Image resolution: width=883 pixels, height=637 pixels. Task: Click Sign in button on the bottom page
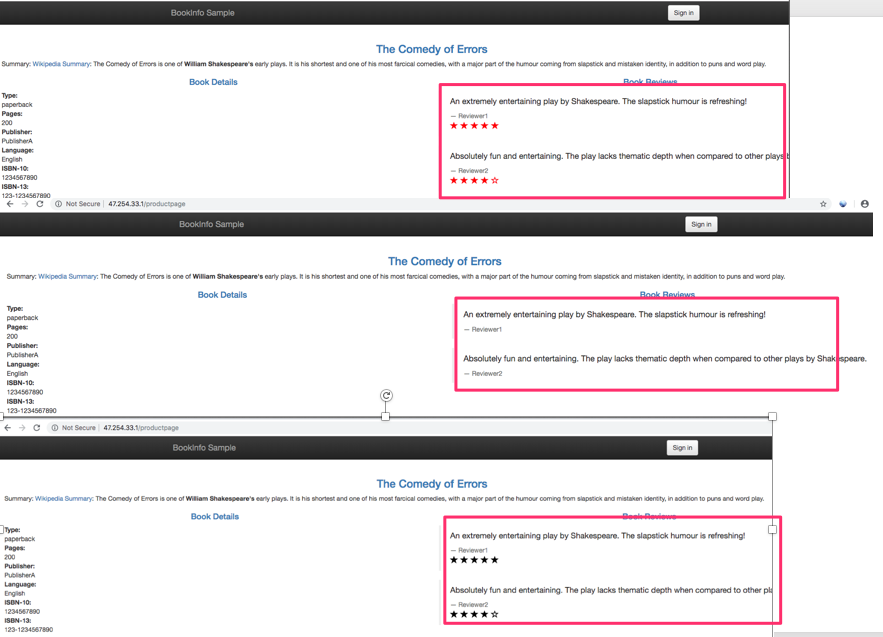[x=682, y=448]
